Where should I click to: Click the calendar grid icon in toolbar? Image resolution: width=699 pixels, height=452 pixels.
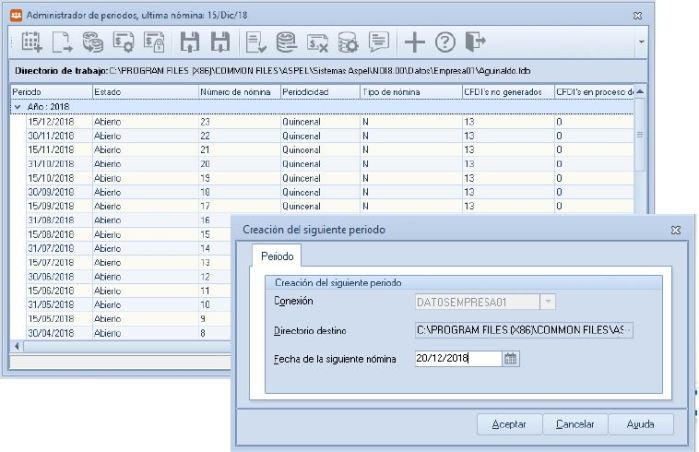[x=32, y=43]
